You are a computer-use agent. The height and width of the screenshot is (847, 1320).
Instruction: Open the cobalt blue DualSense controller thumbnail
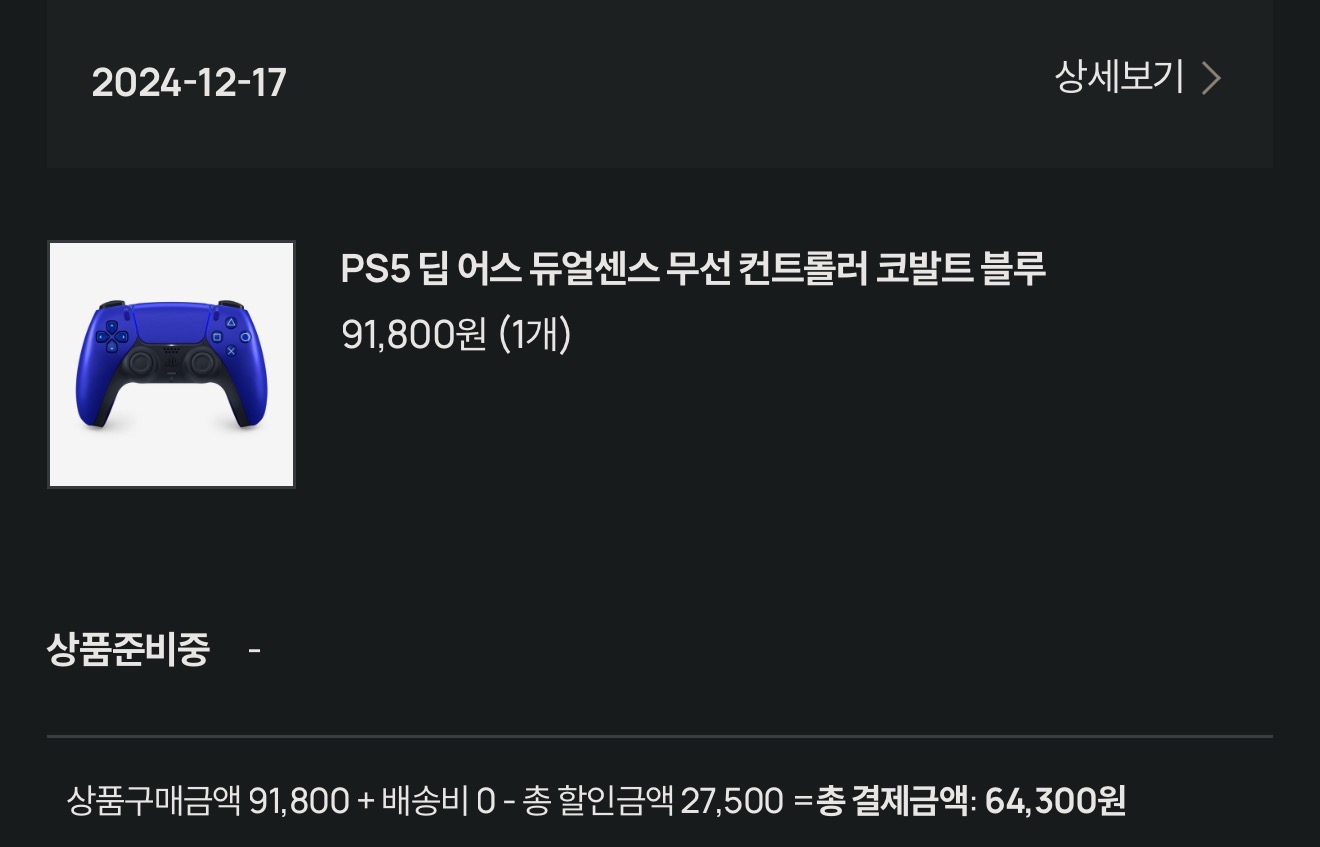click(171, 364)
